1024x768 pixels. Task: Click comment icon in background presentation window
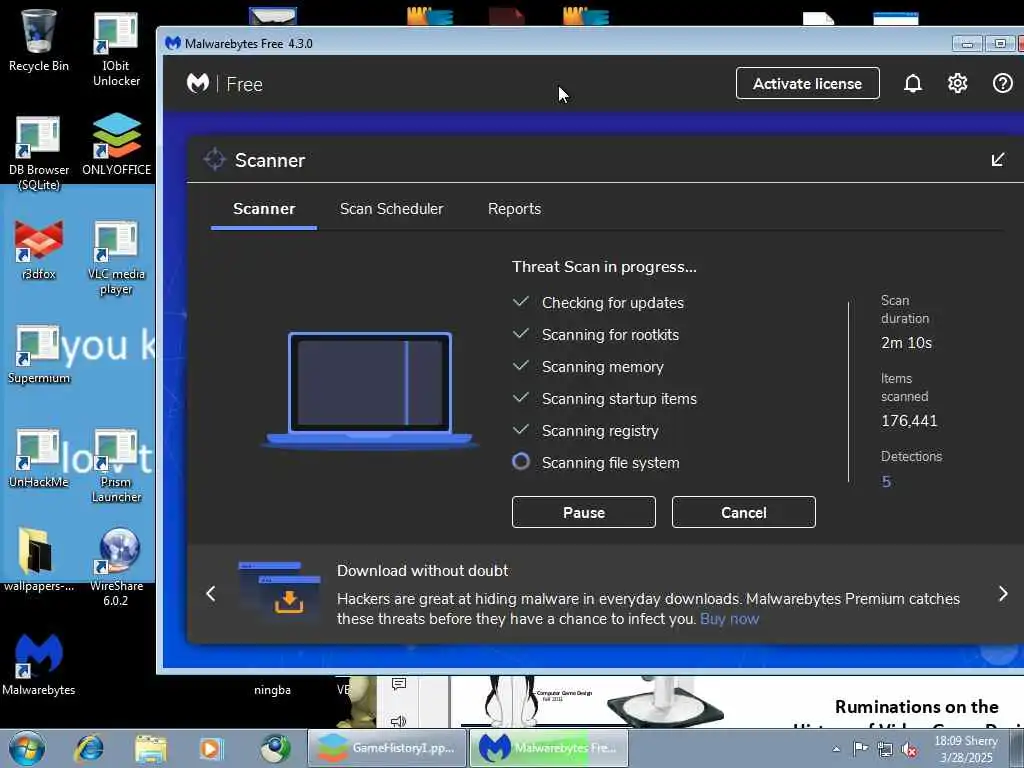click(399, 684)
